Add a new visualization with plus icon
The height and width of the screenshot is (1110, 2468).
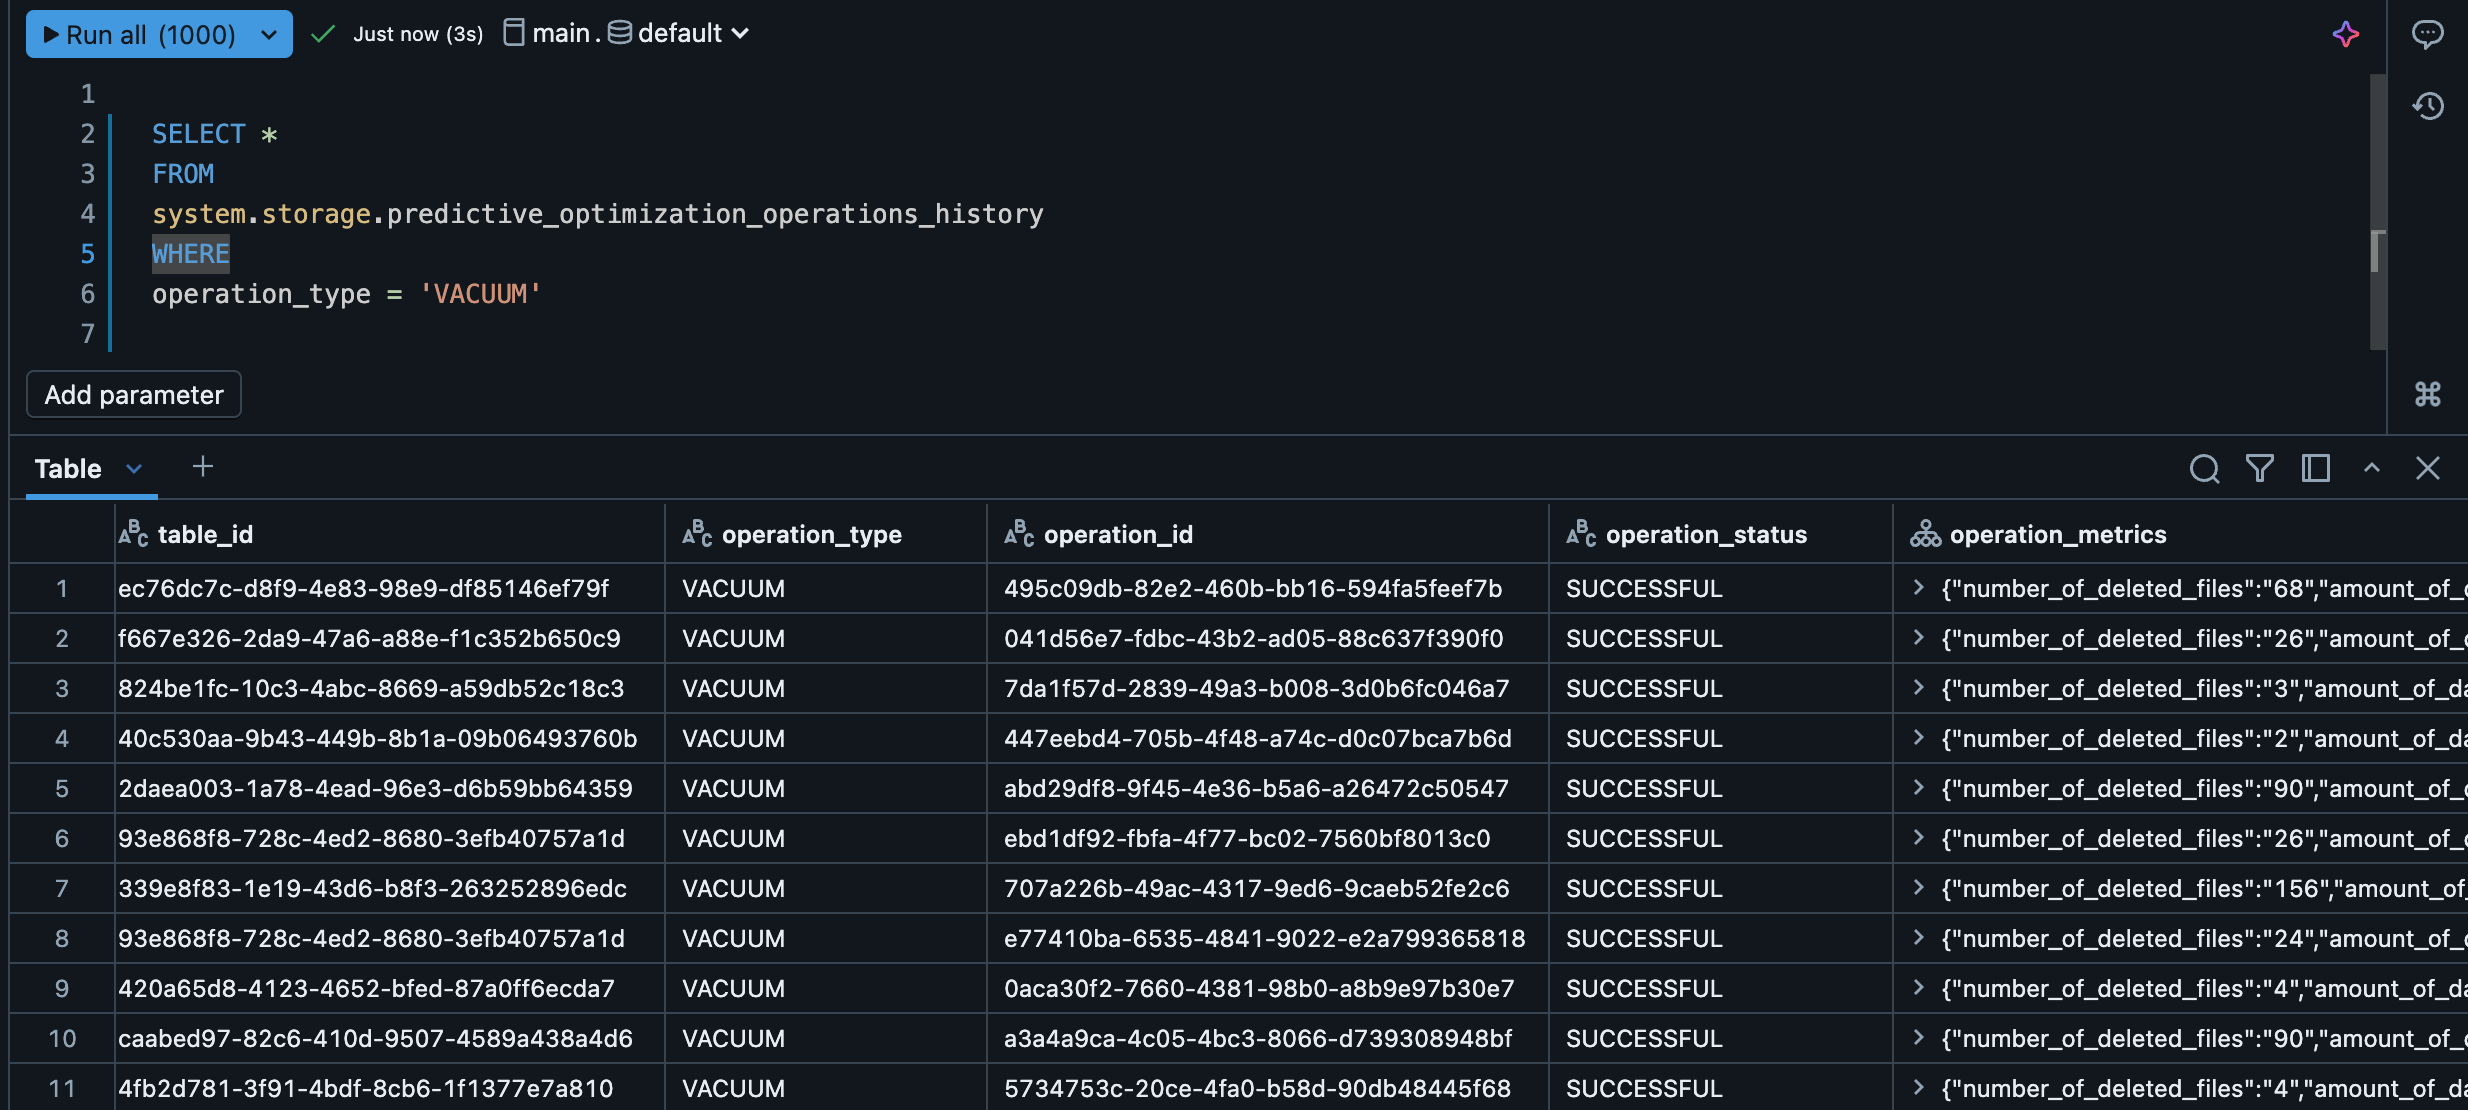[203, 467]
